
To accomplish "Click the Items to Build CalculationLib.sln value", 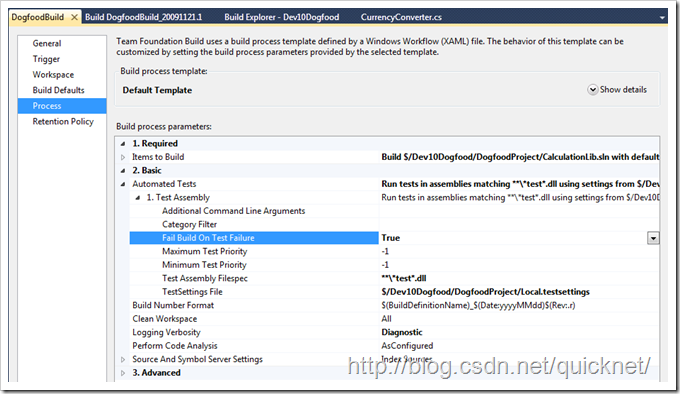I will point(520,157).
